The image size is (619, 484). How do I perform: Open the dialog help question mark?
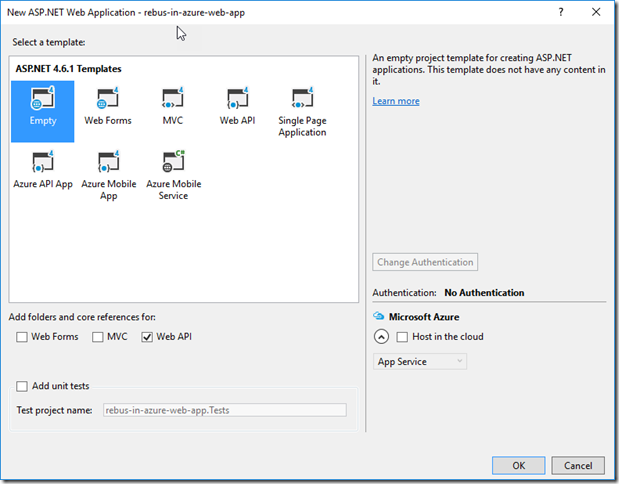(x=561, y=12)
